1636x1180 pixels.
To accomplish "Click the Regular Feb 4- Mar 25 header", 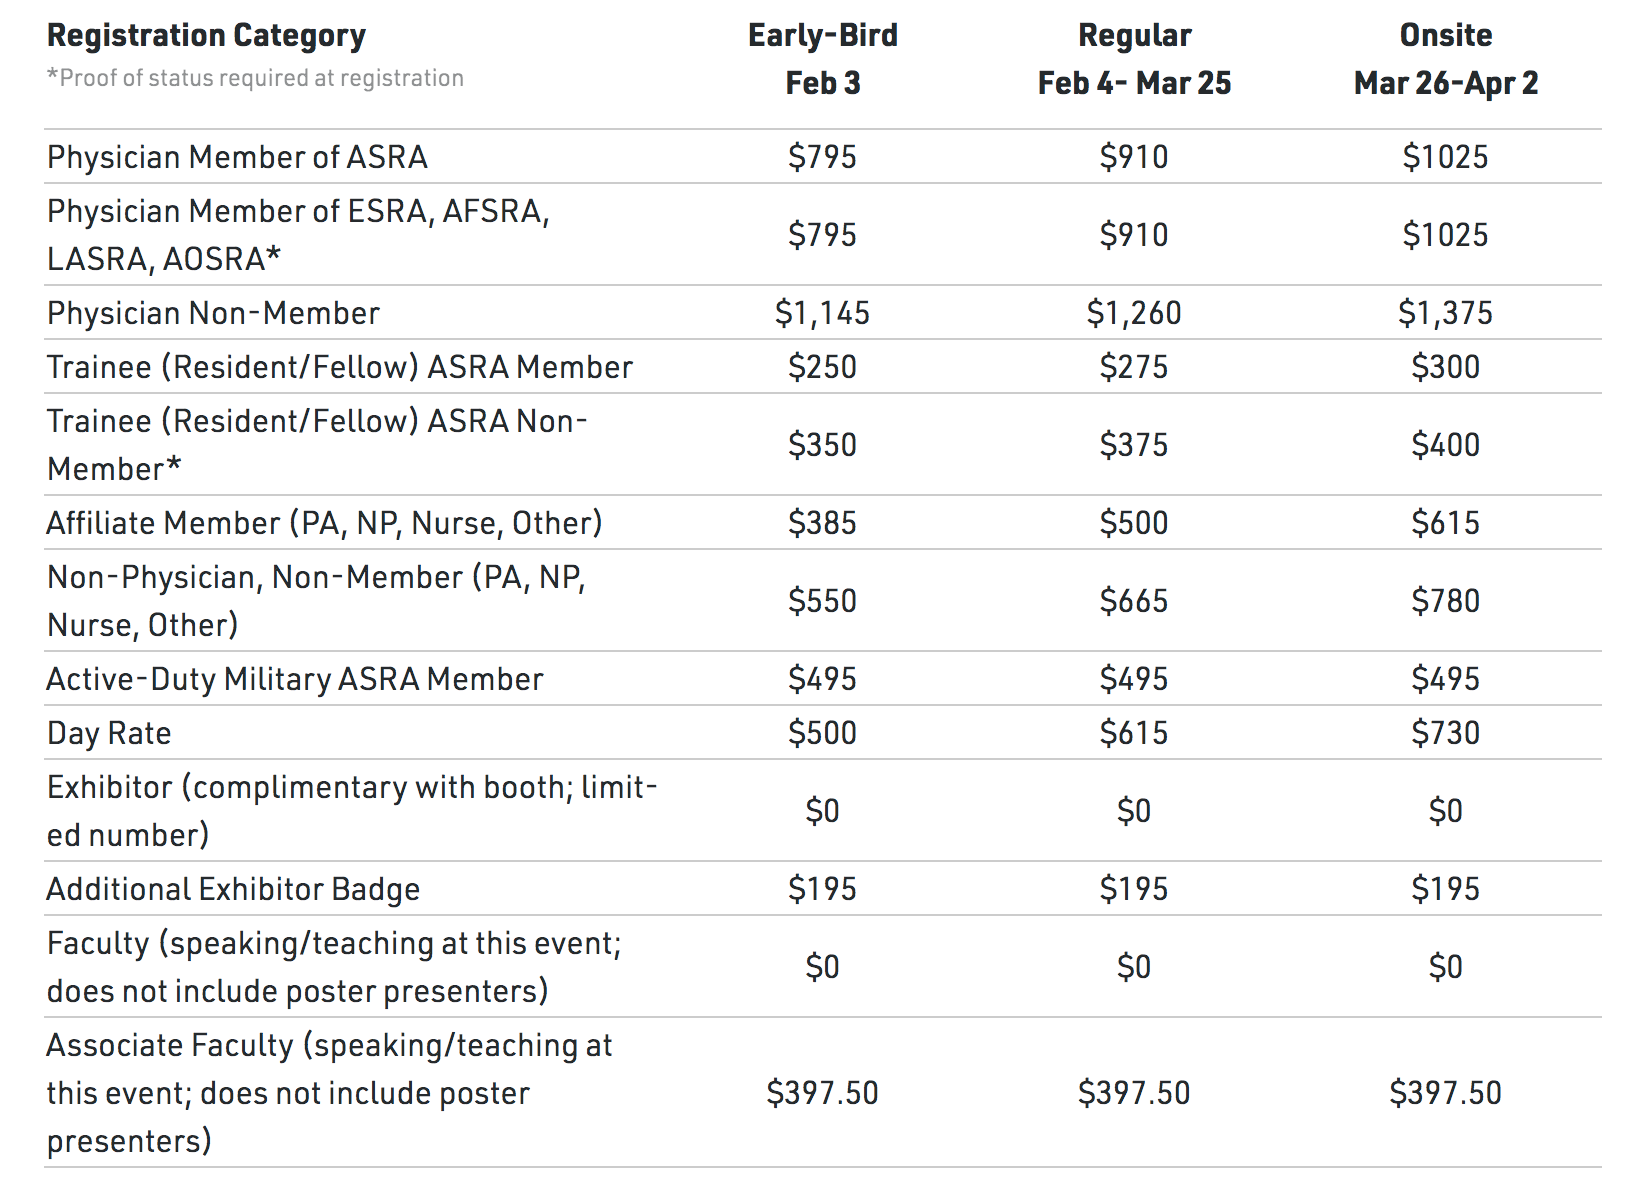I will click(1134, 59).
